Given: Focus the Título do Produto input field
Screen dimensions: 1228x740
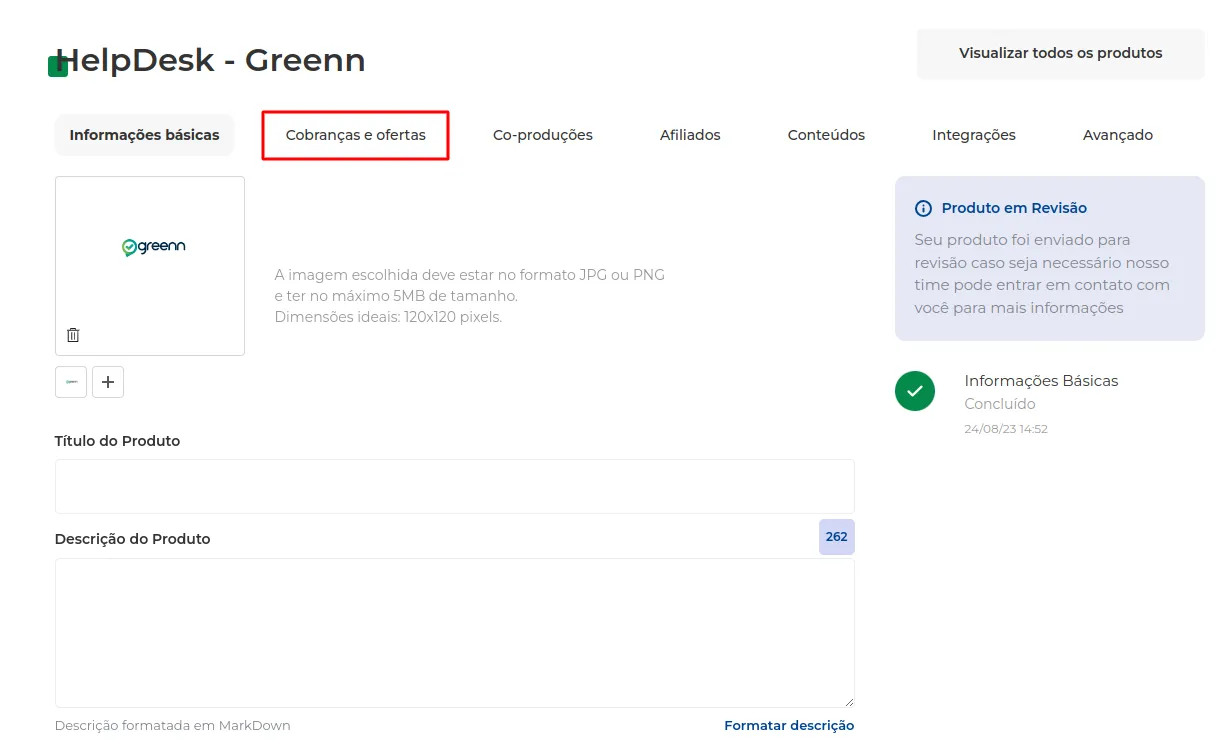Looking at the screenshot, I should 455,486.
